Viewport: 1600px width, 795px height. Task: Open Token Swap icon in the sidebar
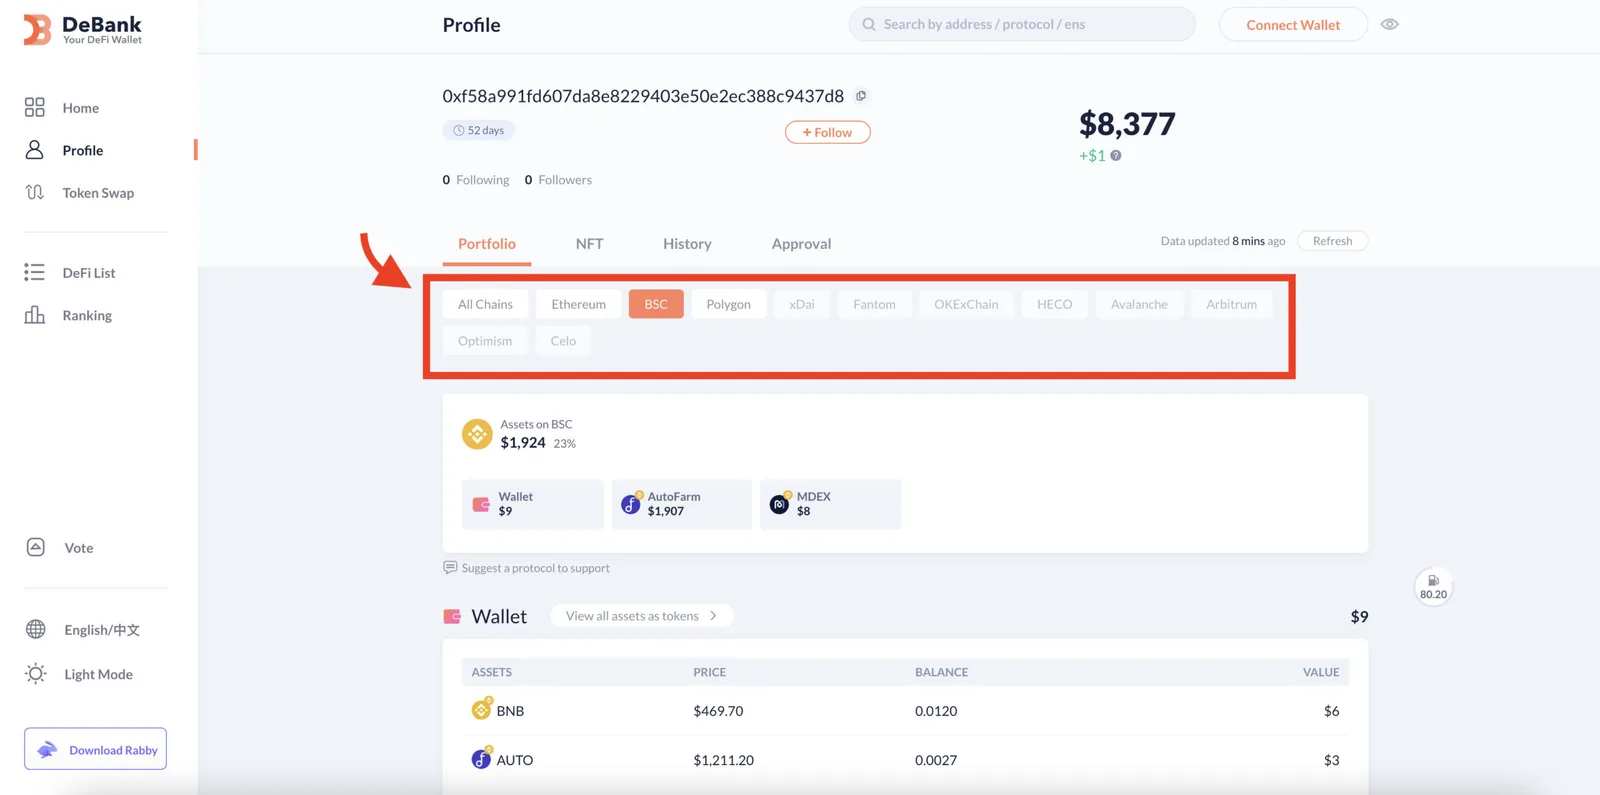(35, 192)
